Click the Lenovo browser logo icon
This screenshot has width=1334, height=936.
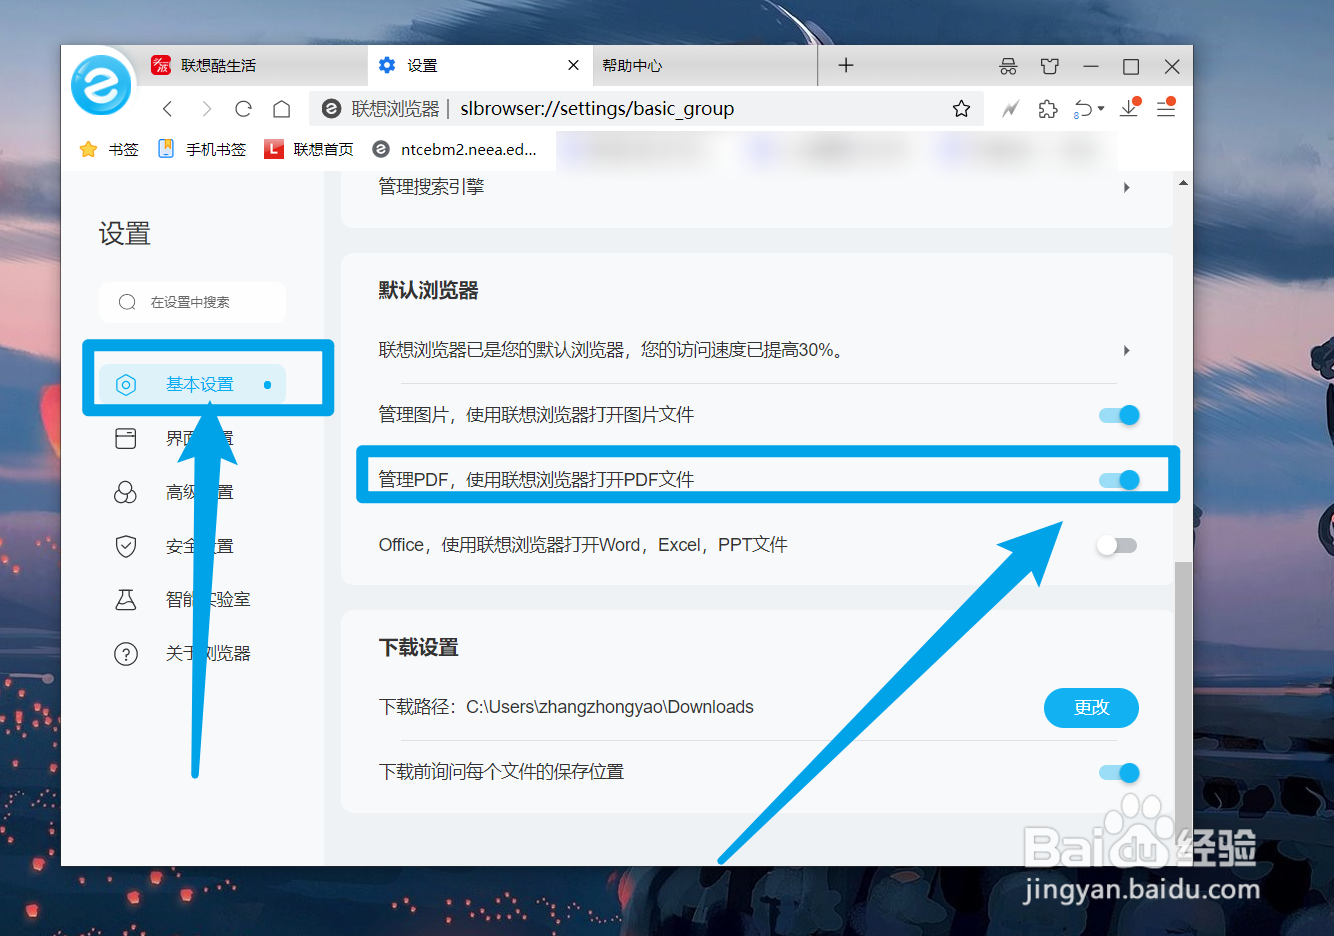[101, 85]
